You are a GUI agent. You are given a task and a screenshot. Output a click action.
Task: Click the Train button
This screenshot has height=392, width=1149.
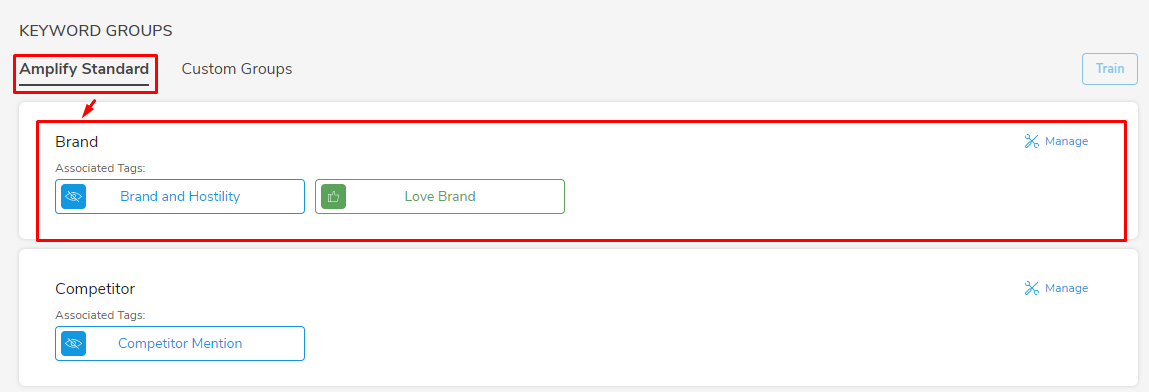1110,69
